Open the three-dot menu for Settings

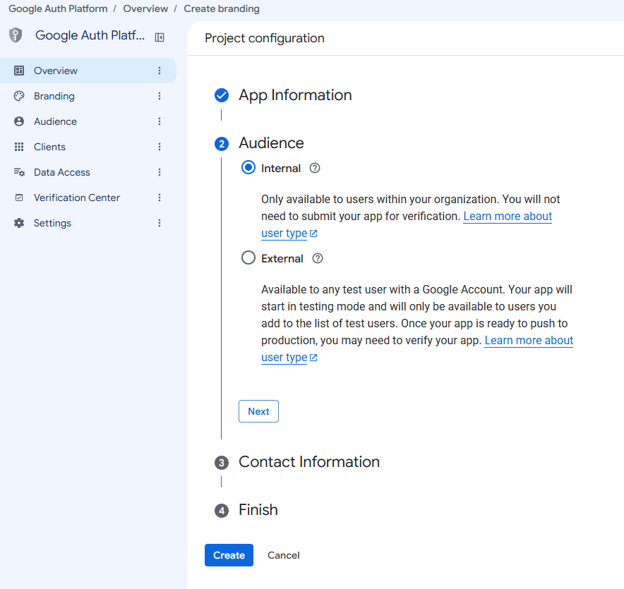pos(160,223)
